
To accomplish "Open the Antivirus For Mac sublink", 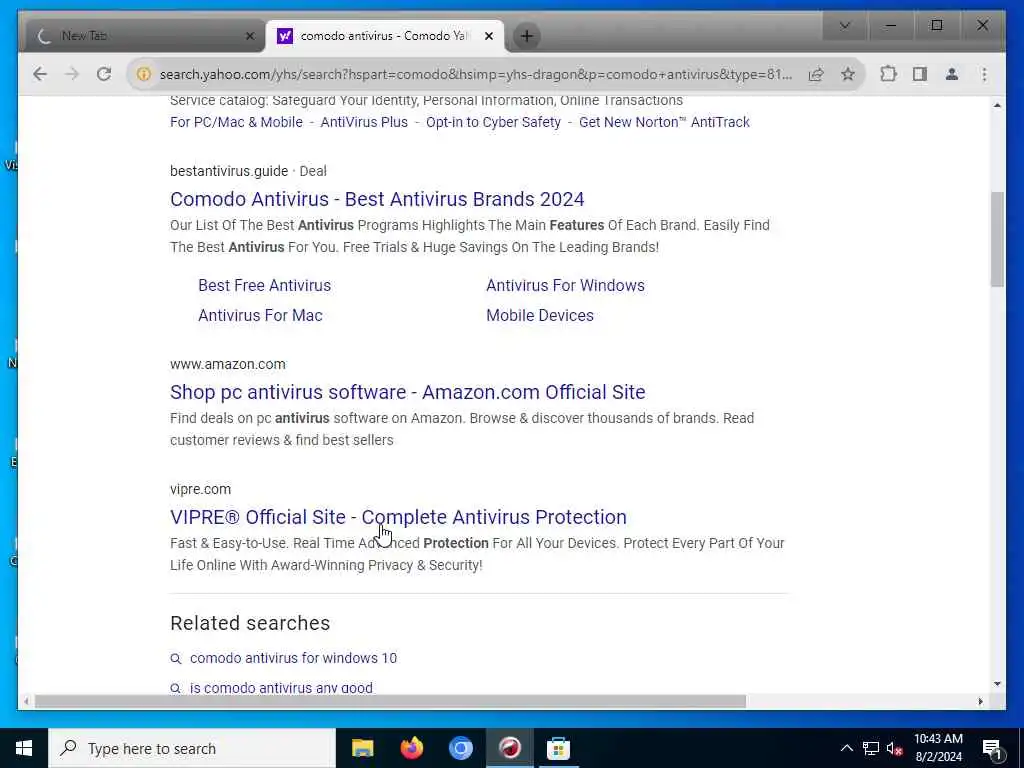I will [x=260, y=315].
